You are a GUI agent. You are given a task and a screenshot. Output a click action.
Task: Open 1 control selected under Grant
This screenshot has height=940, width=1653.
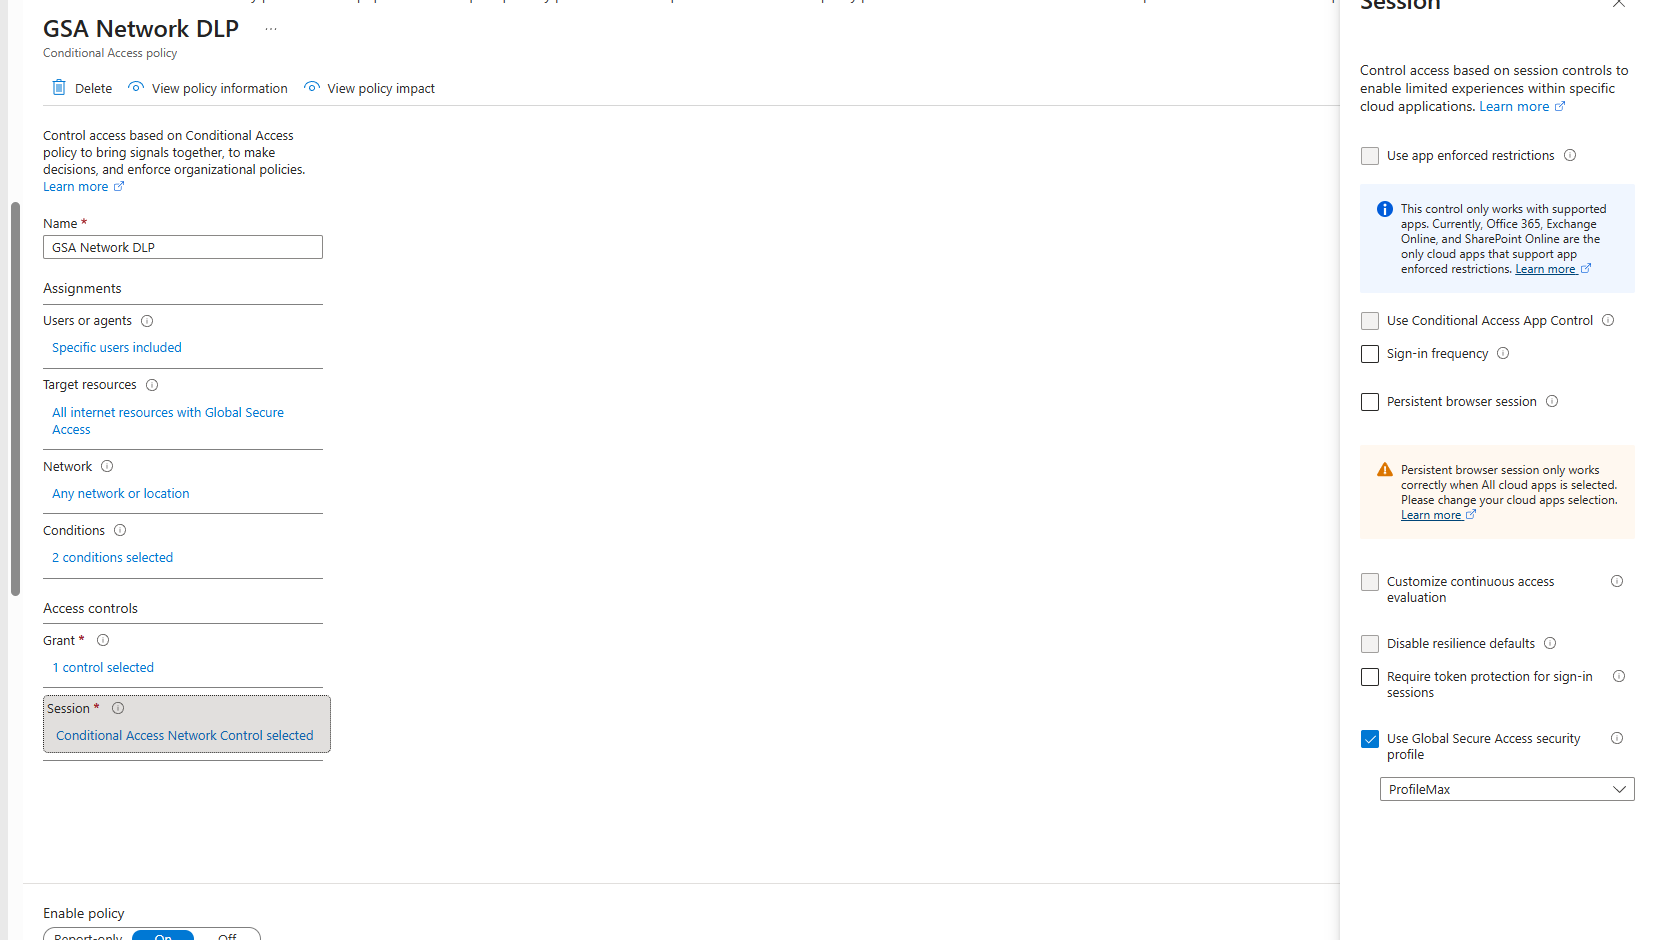(x=103, y=668)
